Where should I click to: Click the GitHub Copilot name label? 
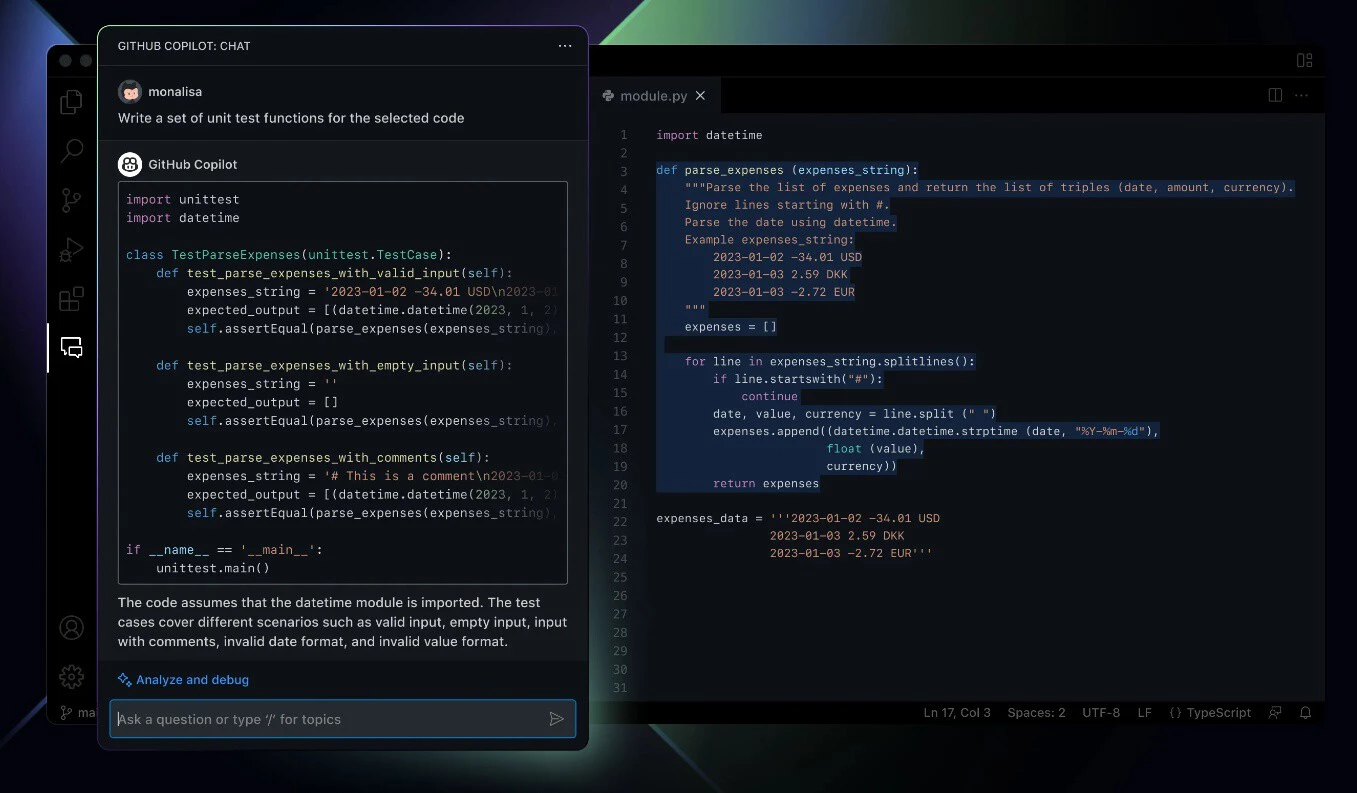click(x=193, y=164)
